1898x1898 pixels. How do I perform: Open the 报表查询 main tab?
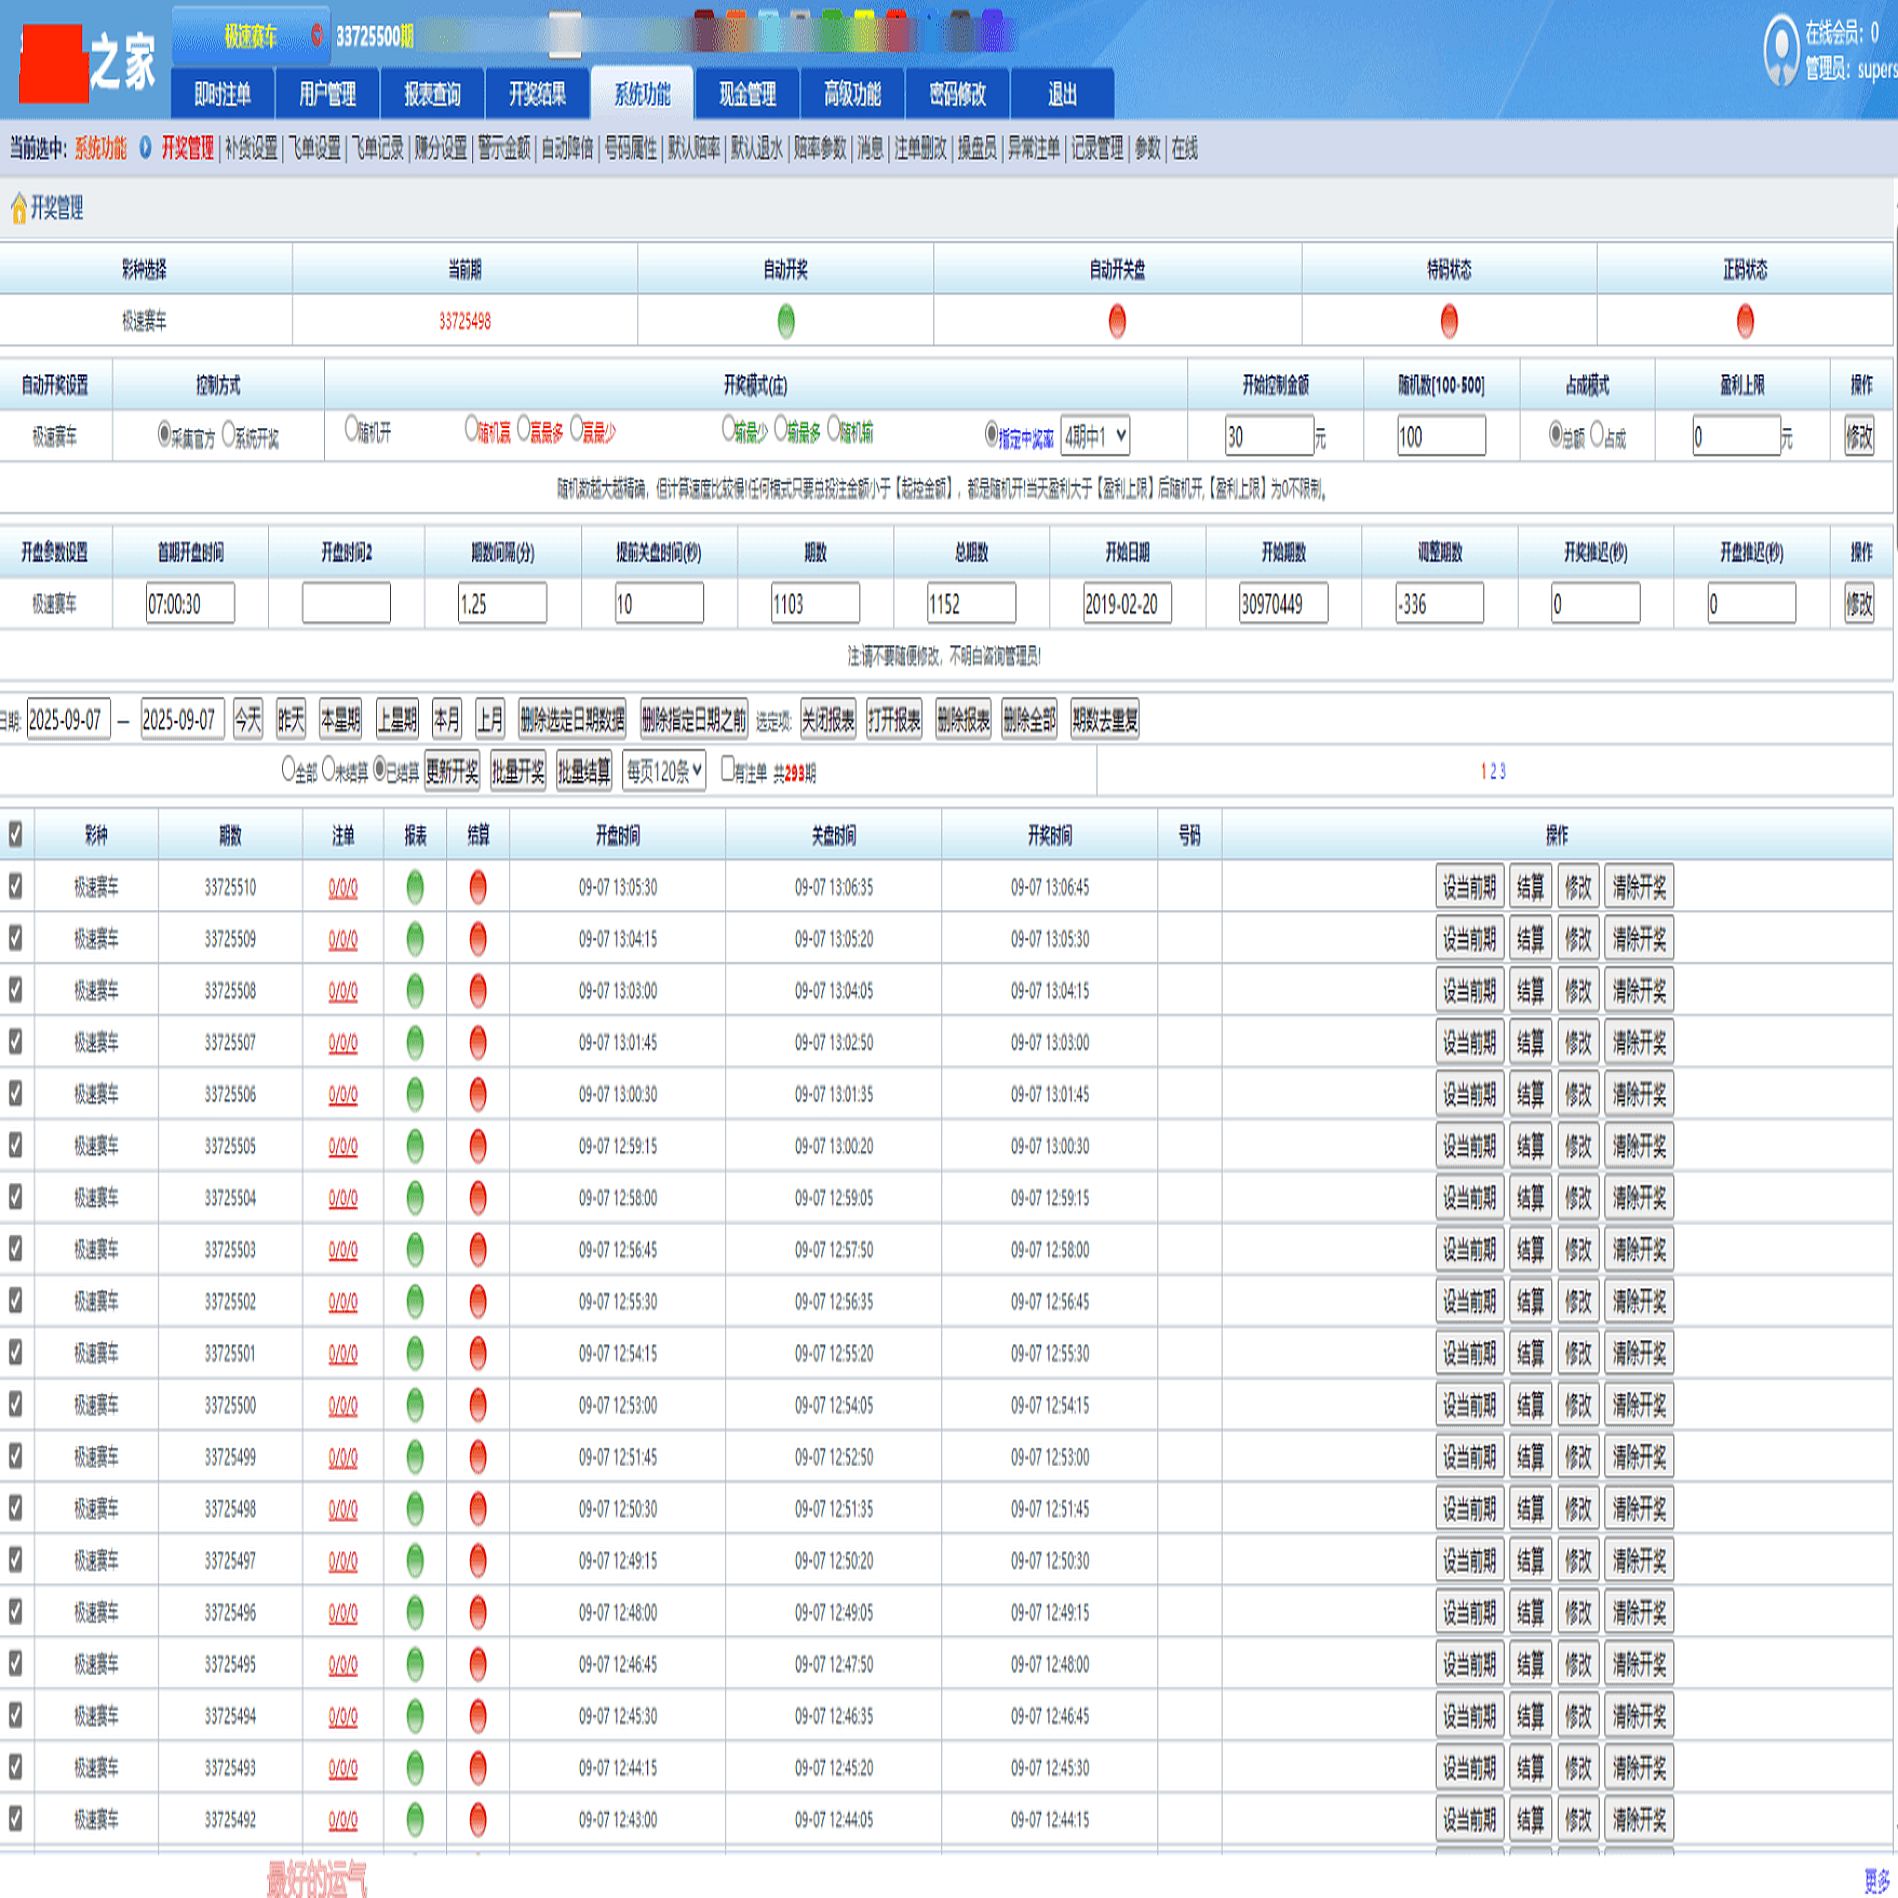coord(432,95)
